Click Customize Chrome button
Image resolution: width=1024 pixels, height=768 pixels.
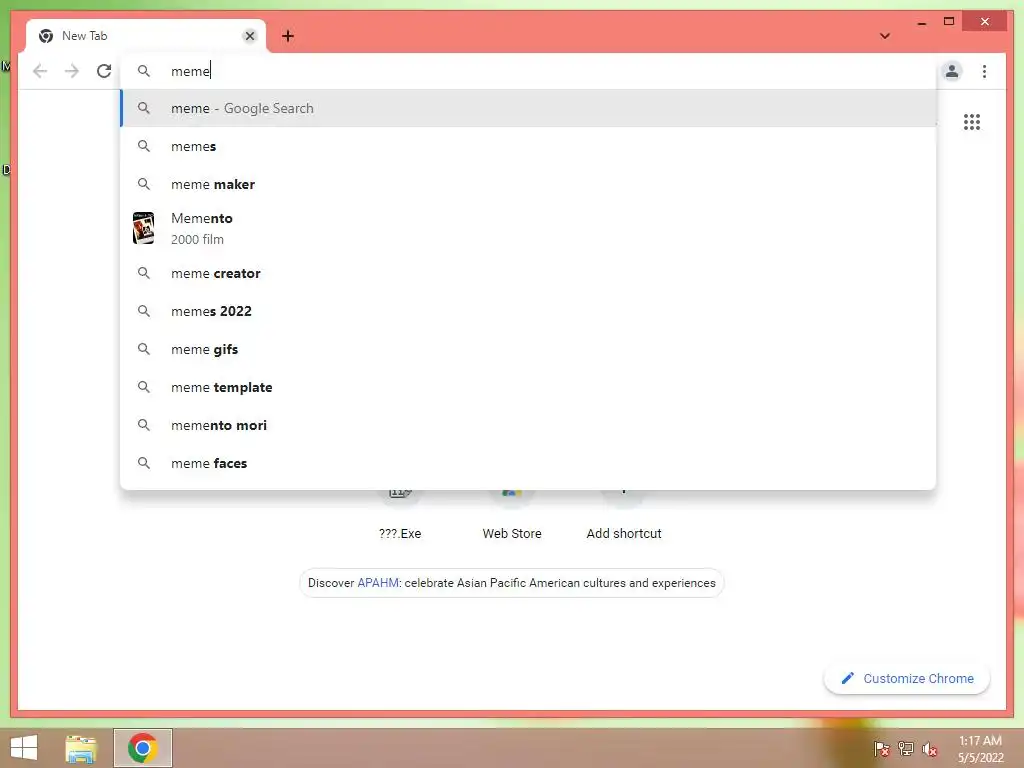pyautogui.click(x=907, y=679)
